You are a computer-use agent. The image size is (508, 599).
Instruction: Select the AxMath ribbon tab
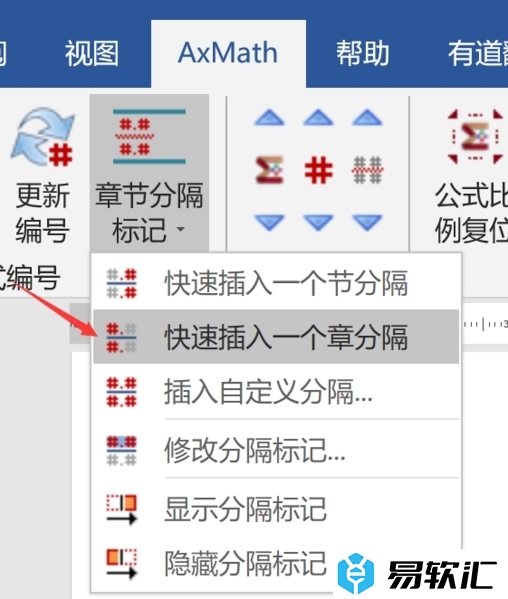point(228,53)
